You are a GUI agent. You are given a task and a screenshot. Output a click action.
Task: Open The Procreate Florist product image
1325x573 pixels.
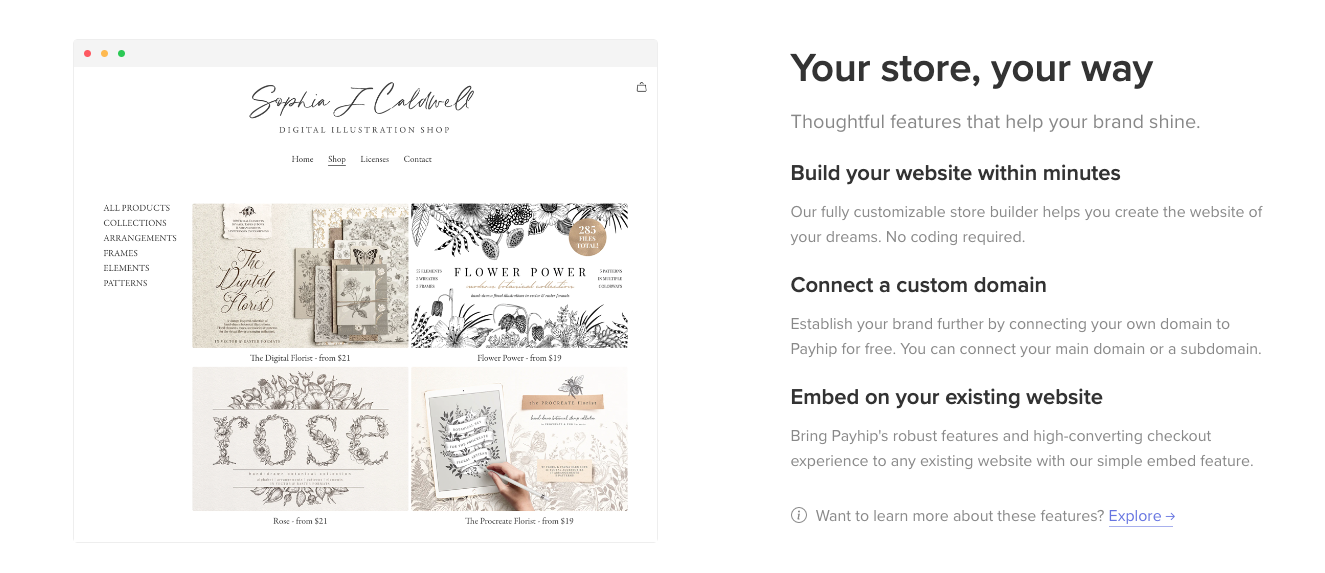[x=519, y=439]
